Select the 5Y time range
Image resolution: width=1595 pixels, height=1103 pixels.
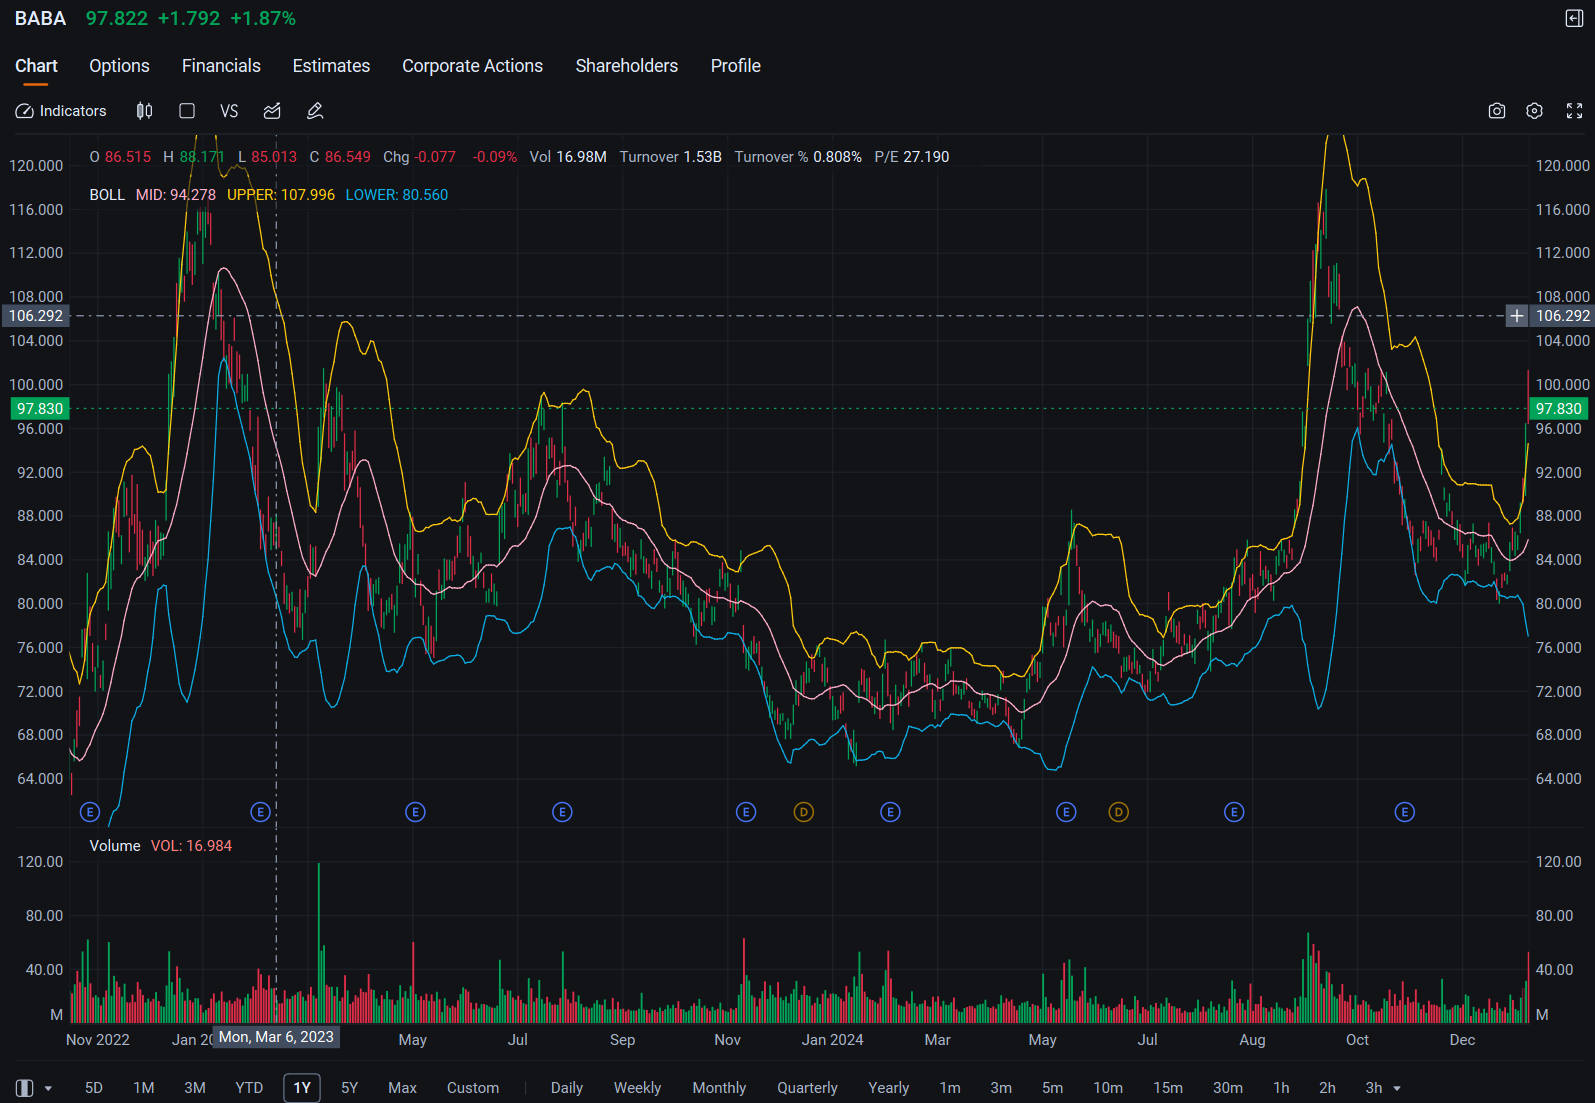(x=349, y=1088)
